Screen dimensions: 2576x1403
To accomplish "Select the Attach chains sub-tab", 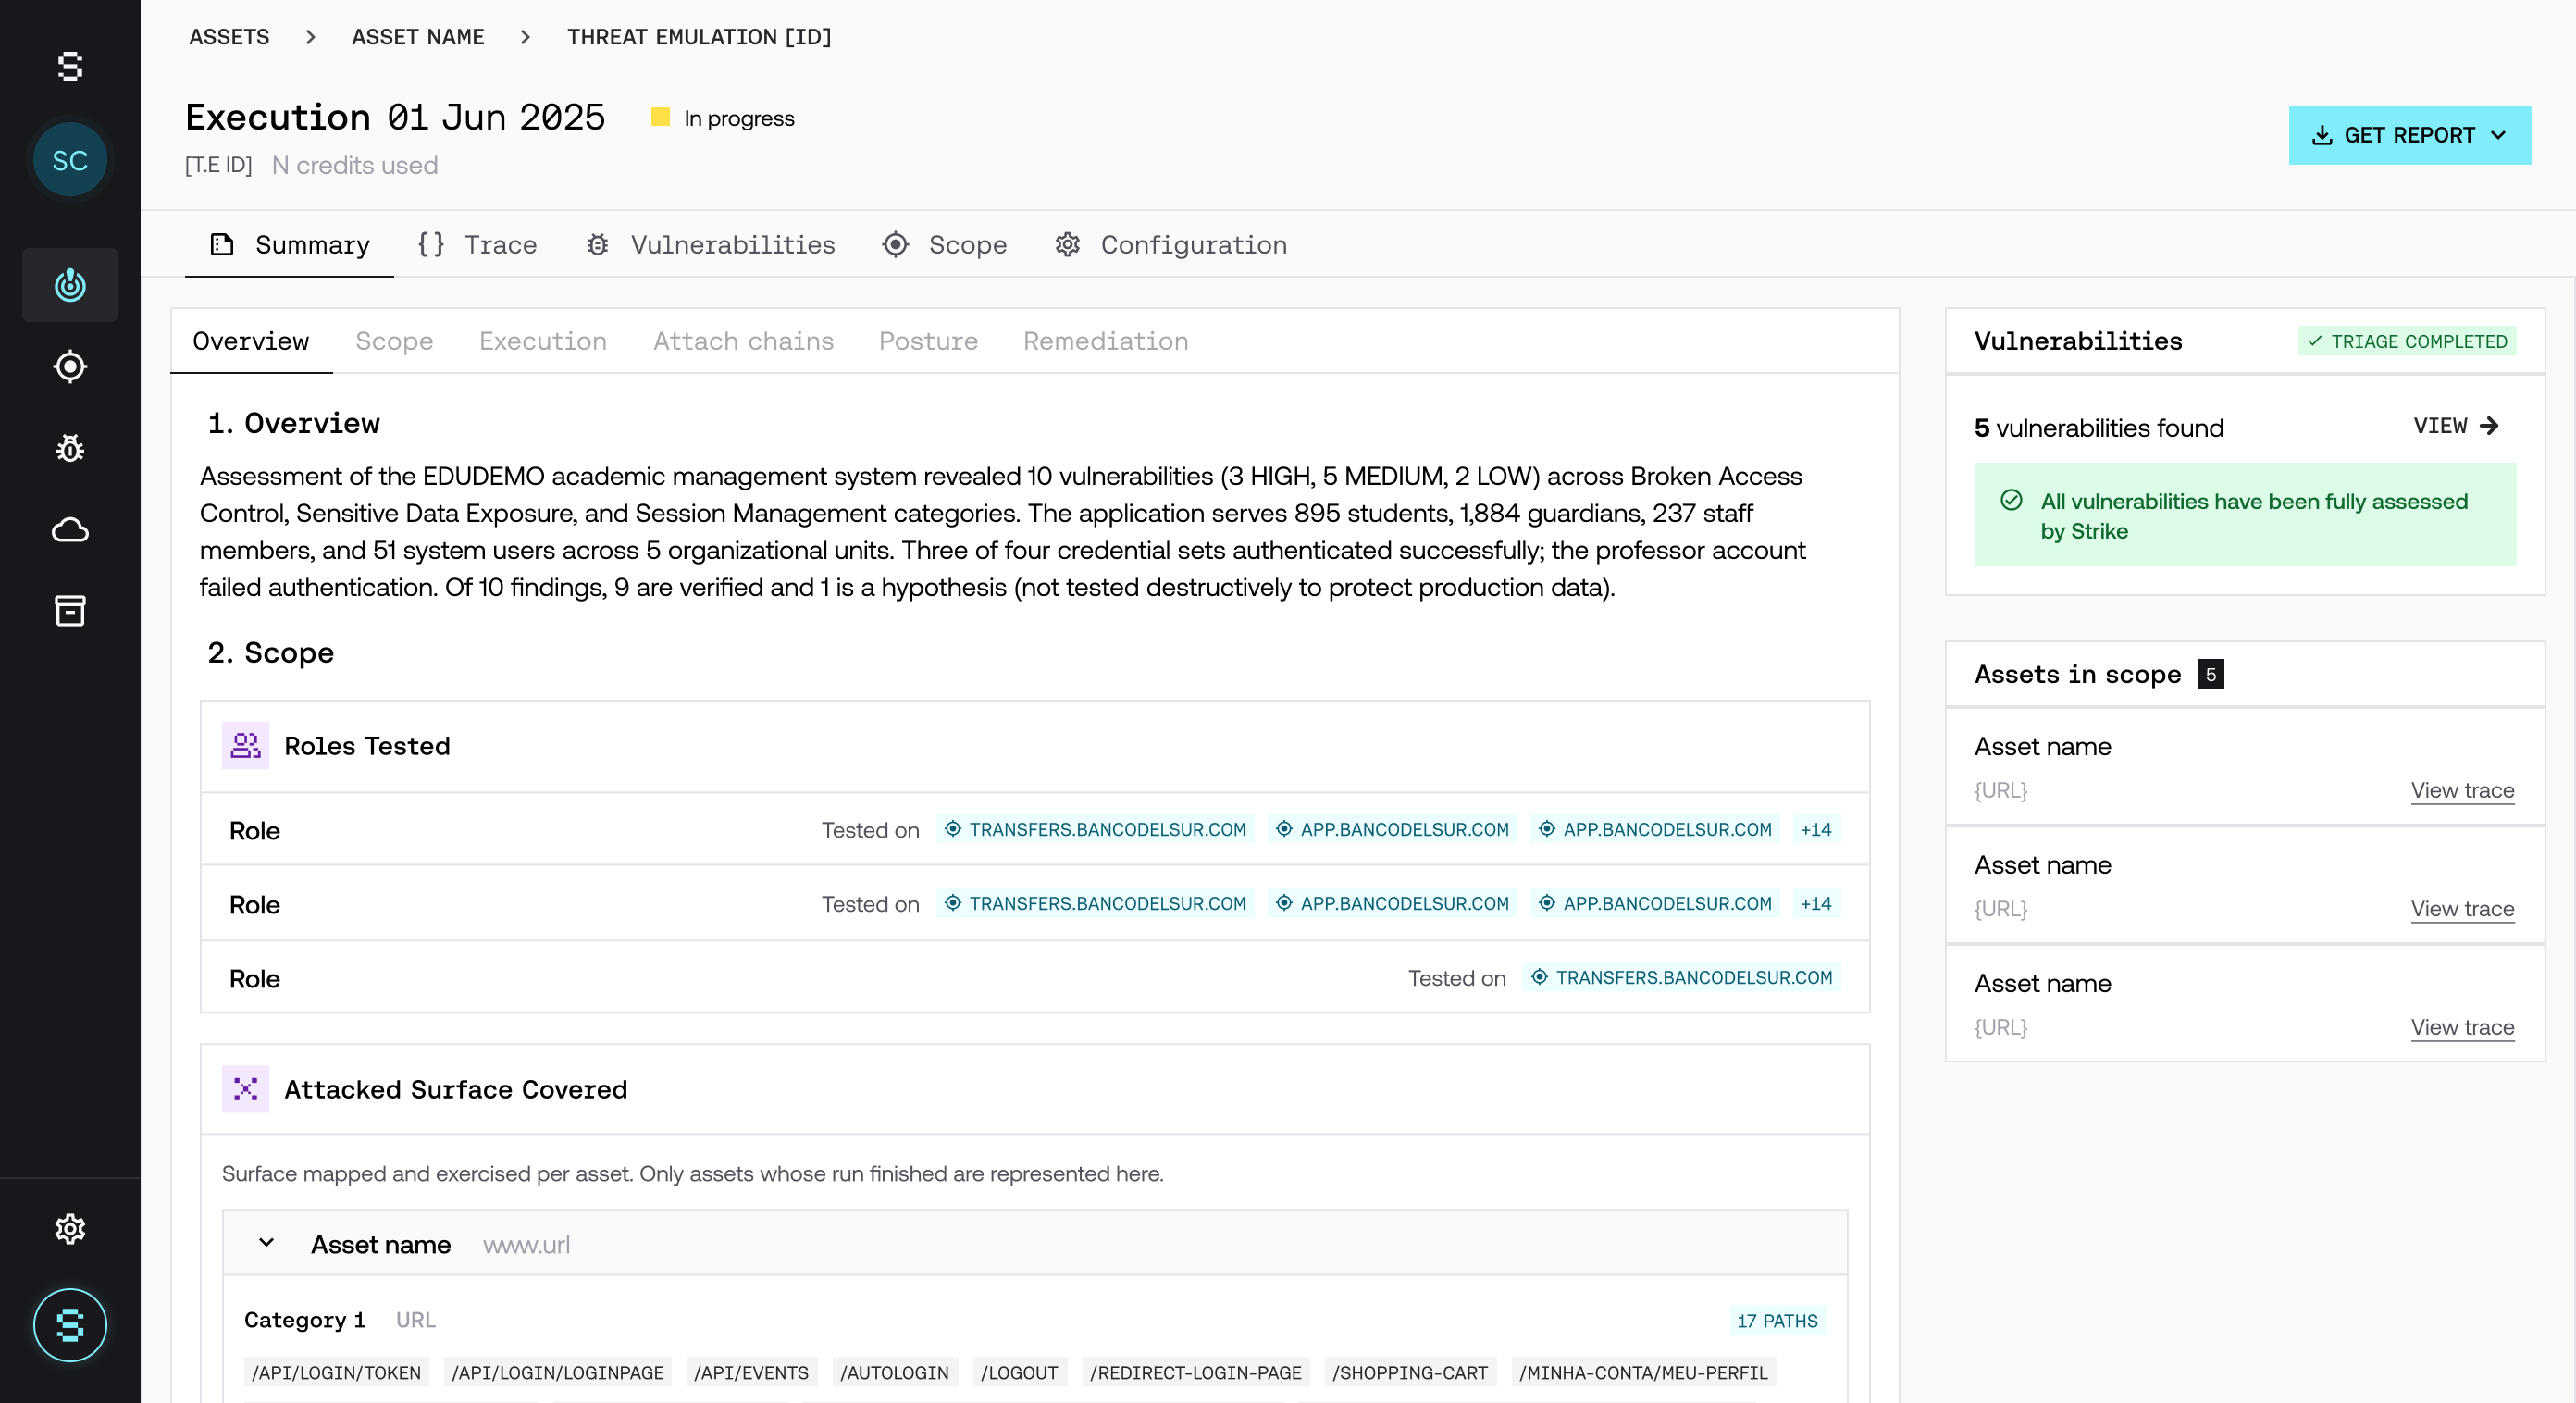I will click(x=743, y=341).
